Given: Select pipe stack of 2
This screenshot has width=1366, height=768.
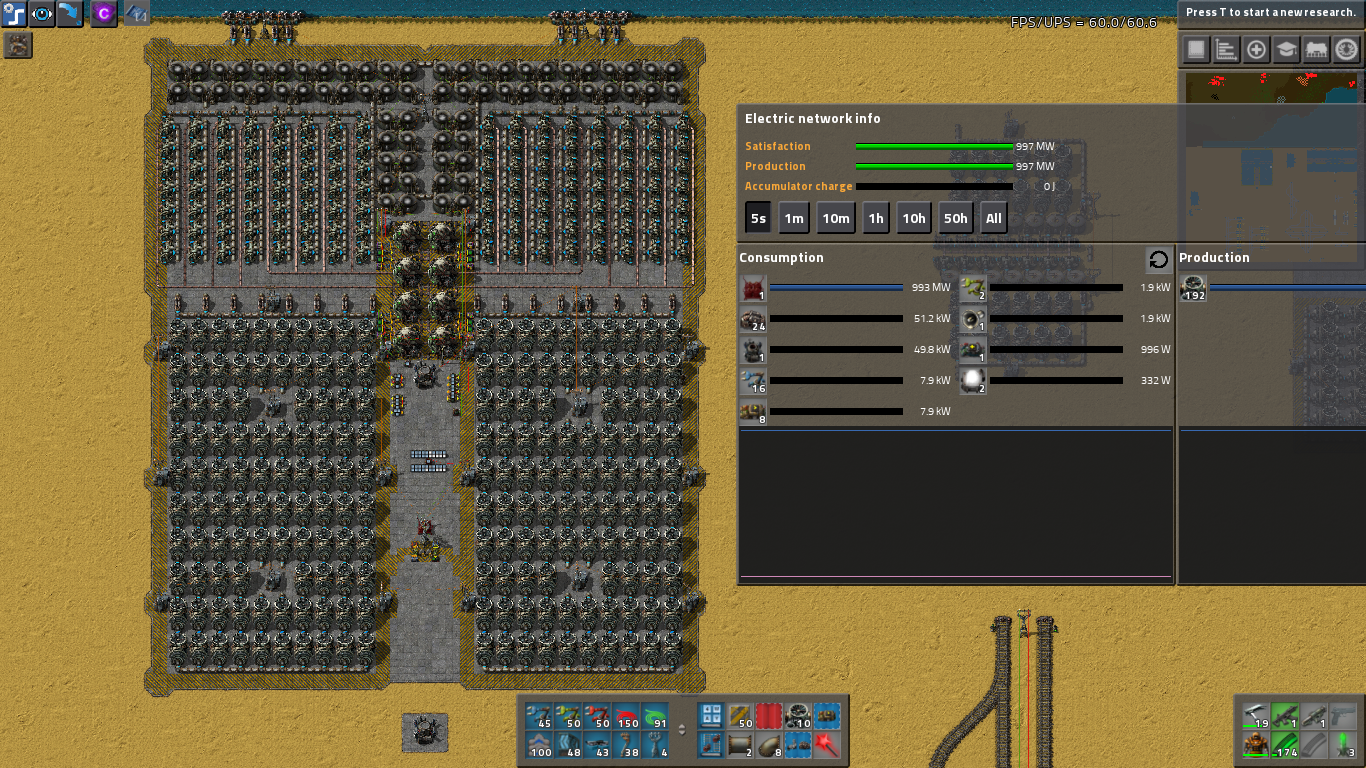Looking at the screenshot, I should click(x=740, y=745).
